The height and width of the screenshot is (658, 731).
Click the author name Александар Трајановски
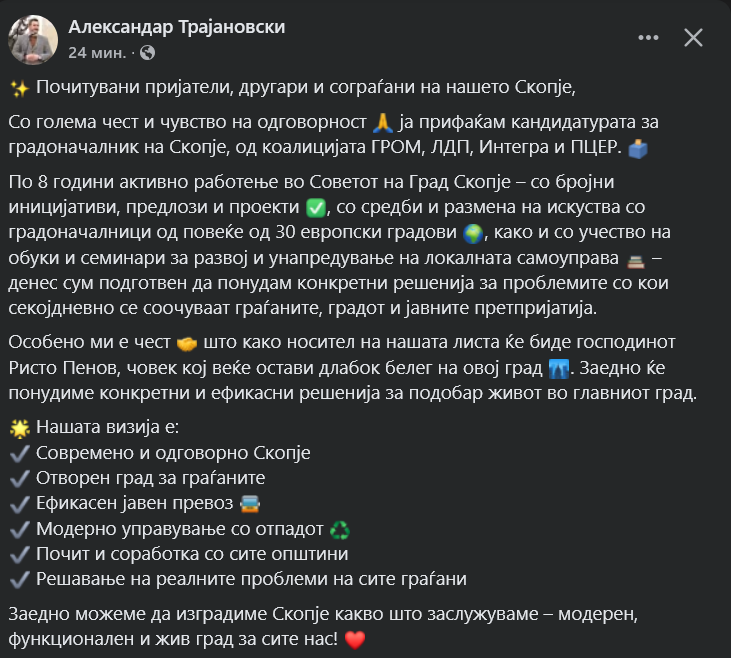pyautogui.click(x=177, y=27)
